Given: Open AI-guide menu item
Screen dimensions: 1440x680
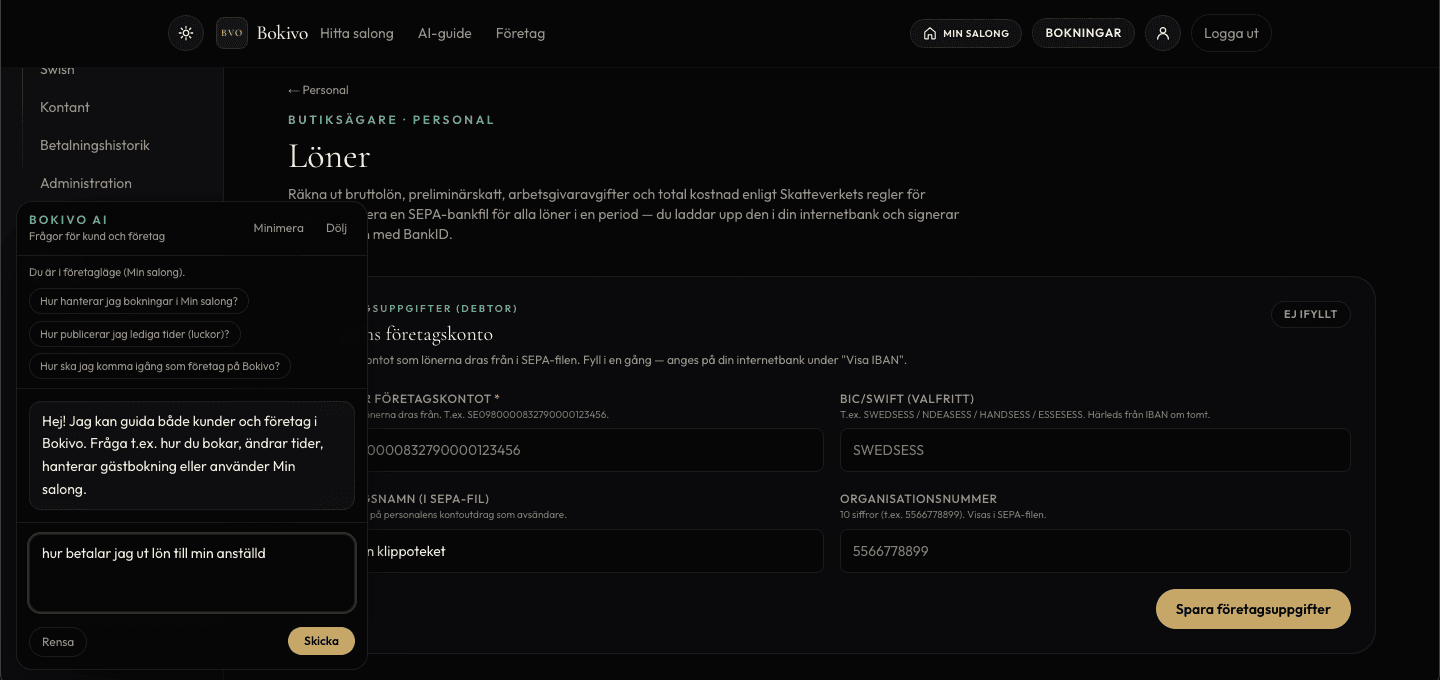Looking at the screenshot, I should click(445, 33).
